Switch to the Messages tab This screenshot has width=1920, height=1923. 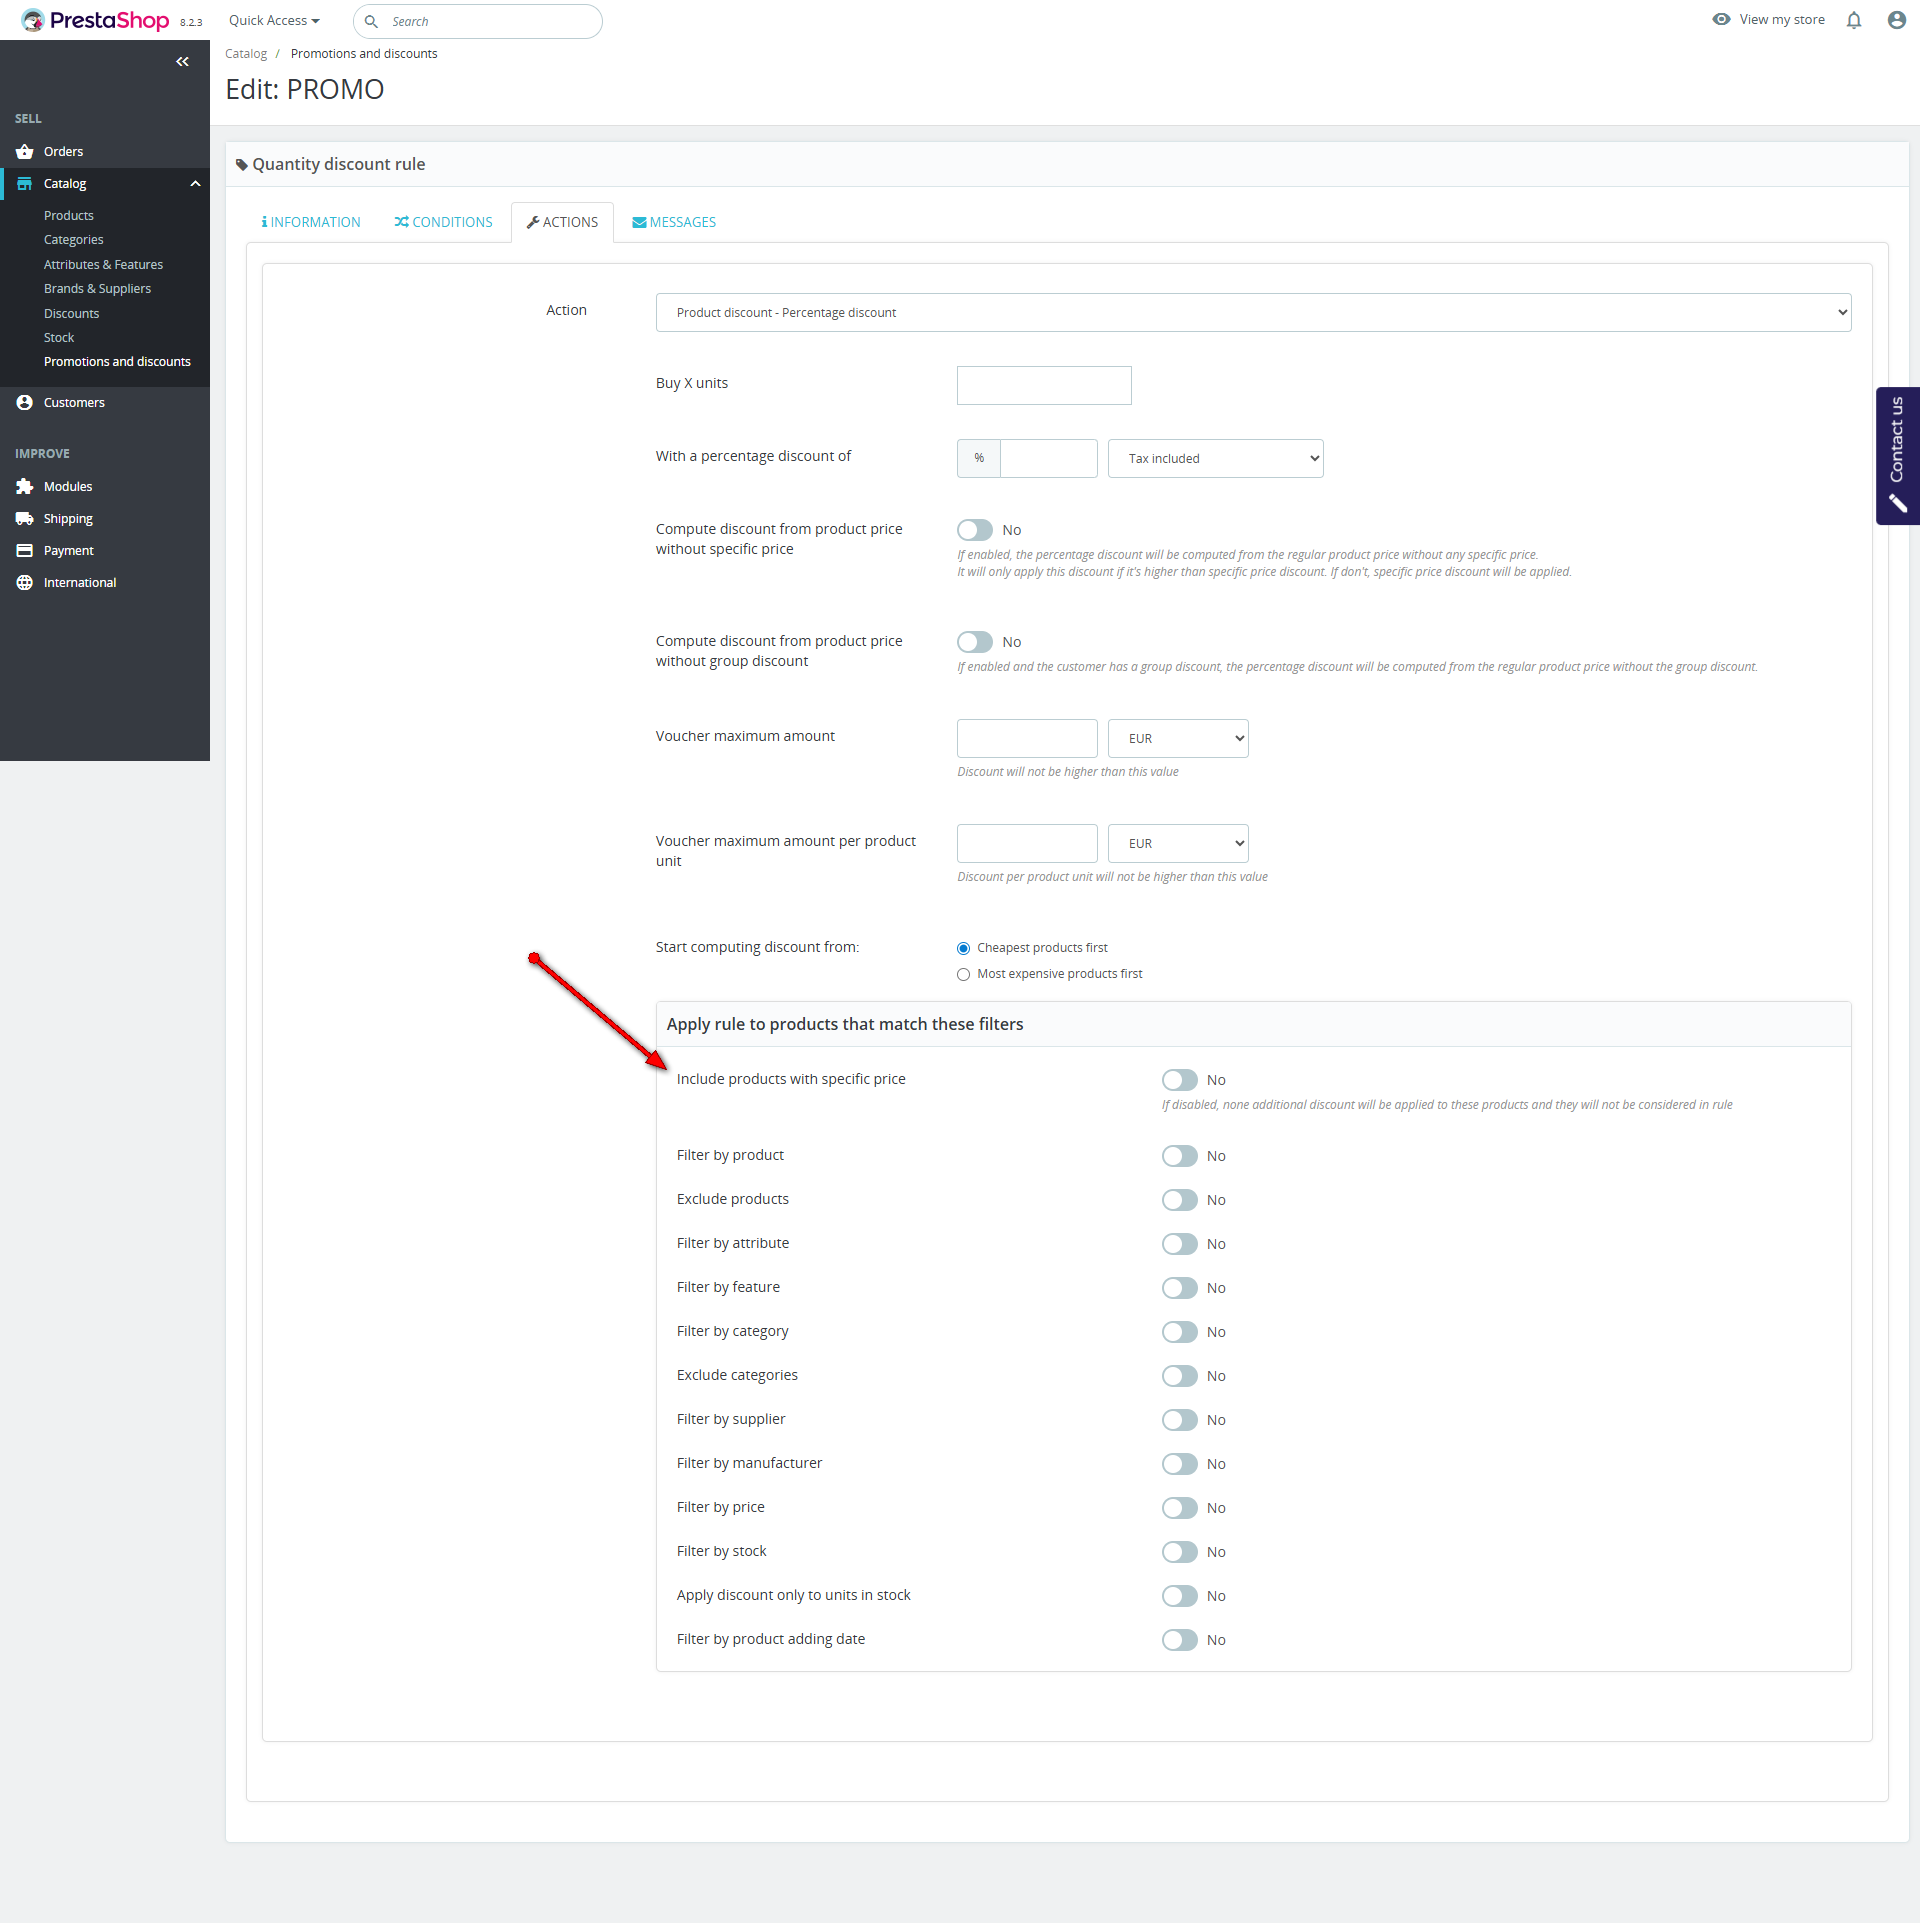point(674,222)
